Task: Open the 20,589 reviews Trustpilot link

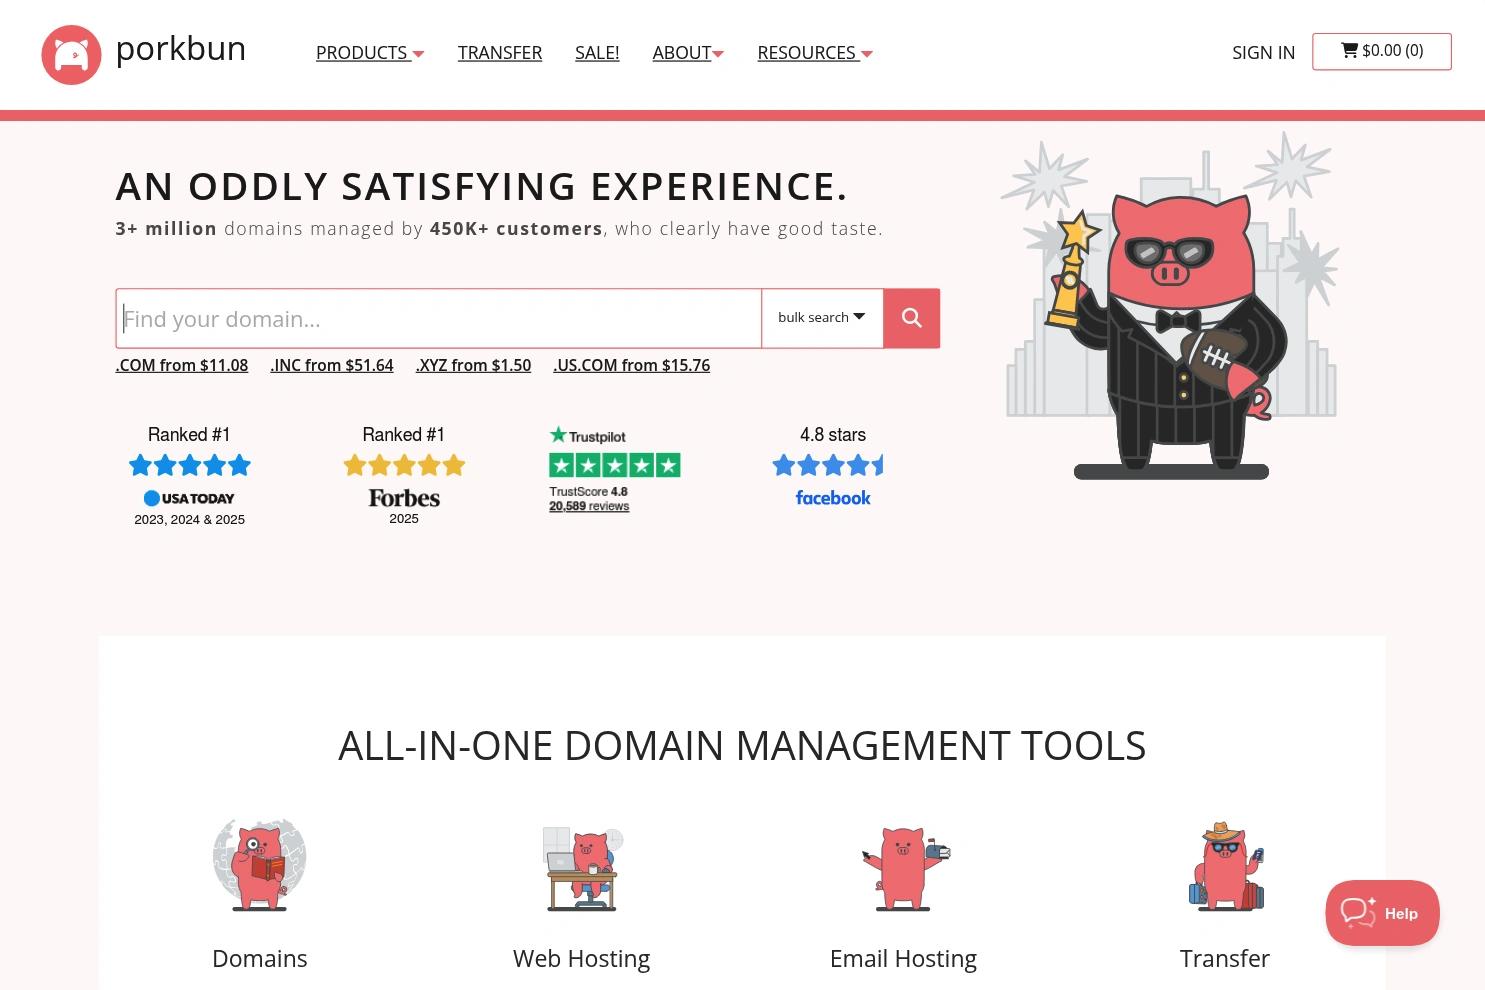Action: pos(589,506)
